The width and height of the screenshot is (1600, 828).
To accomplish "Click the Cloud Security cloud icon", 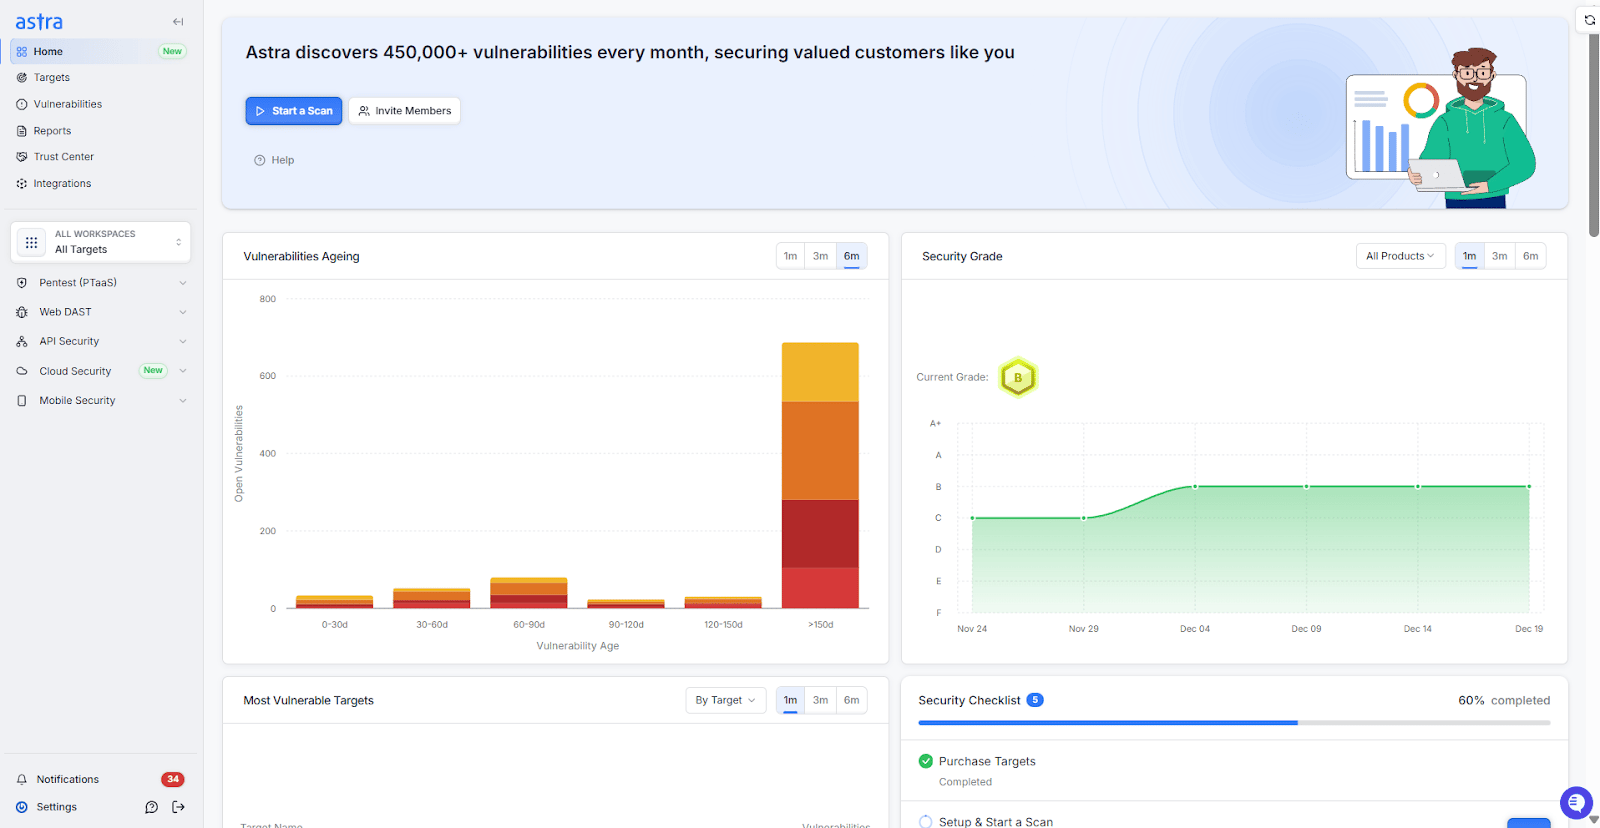I will [22, 371].
